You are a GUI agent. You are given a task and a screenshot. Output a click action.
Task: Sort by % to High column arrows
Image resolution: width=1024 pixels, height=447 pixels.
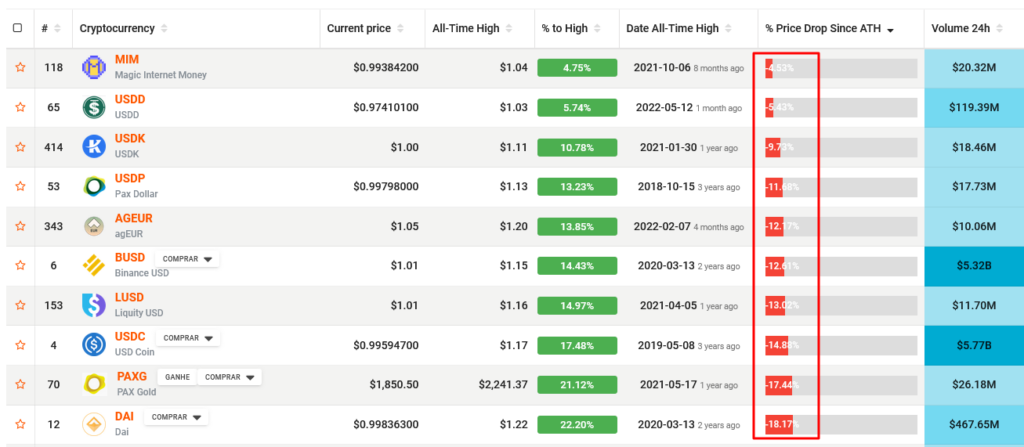click(597, 29)
